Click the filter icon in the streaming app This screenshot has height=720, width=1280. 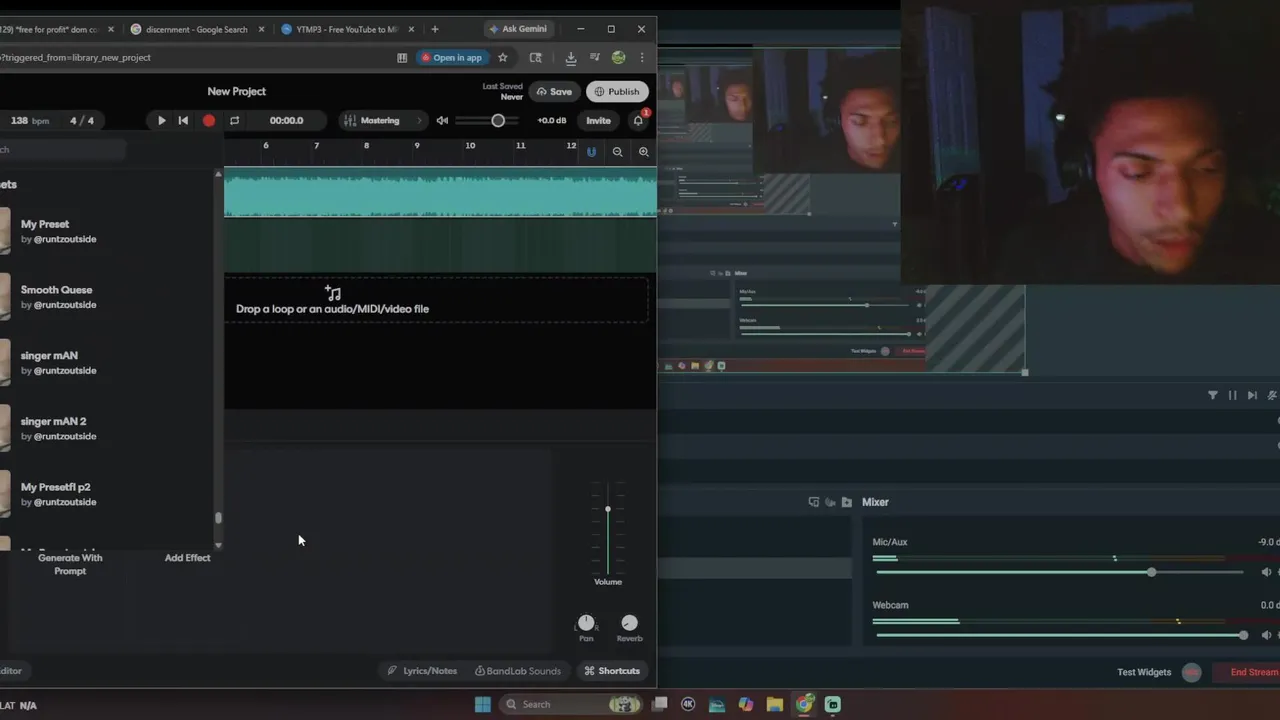(1213, 395)
